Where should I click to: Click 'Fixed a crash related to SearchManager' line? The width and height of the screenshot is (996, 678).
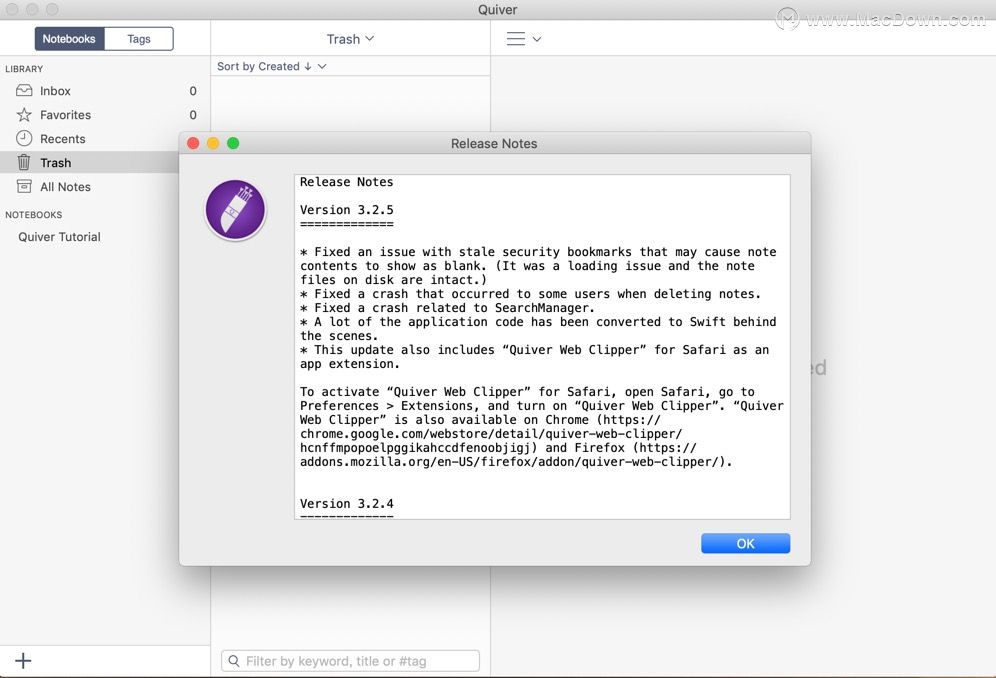tap(447, 308)
